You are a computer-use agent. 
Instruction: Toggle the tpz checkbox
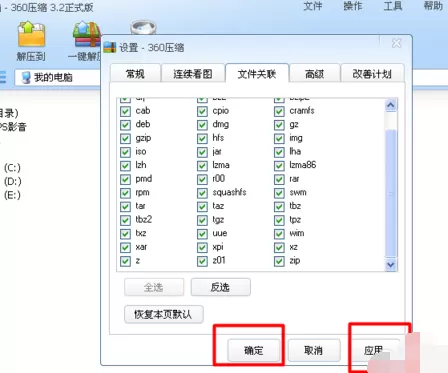(279, 220)
